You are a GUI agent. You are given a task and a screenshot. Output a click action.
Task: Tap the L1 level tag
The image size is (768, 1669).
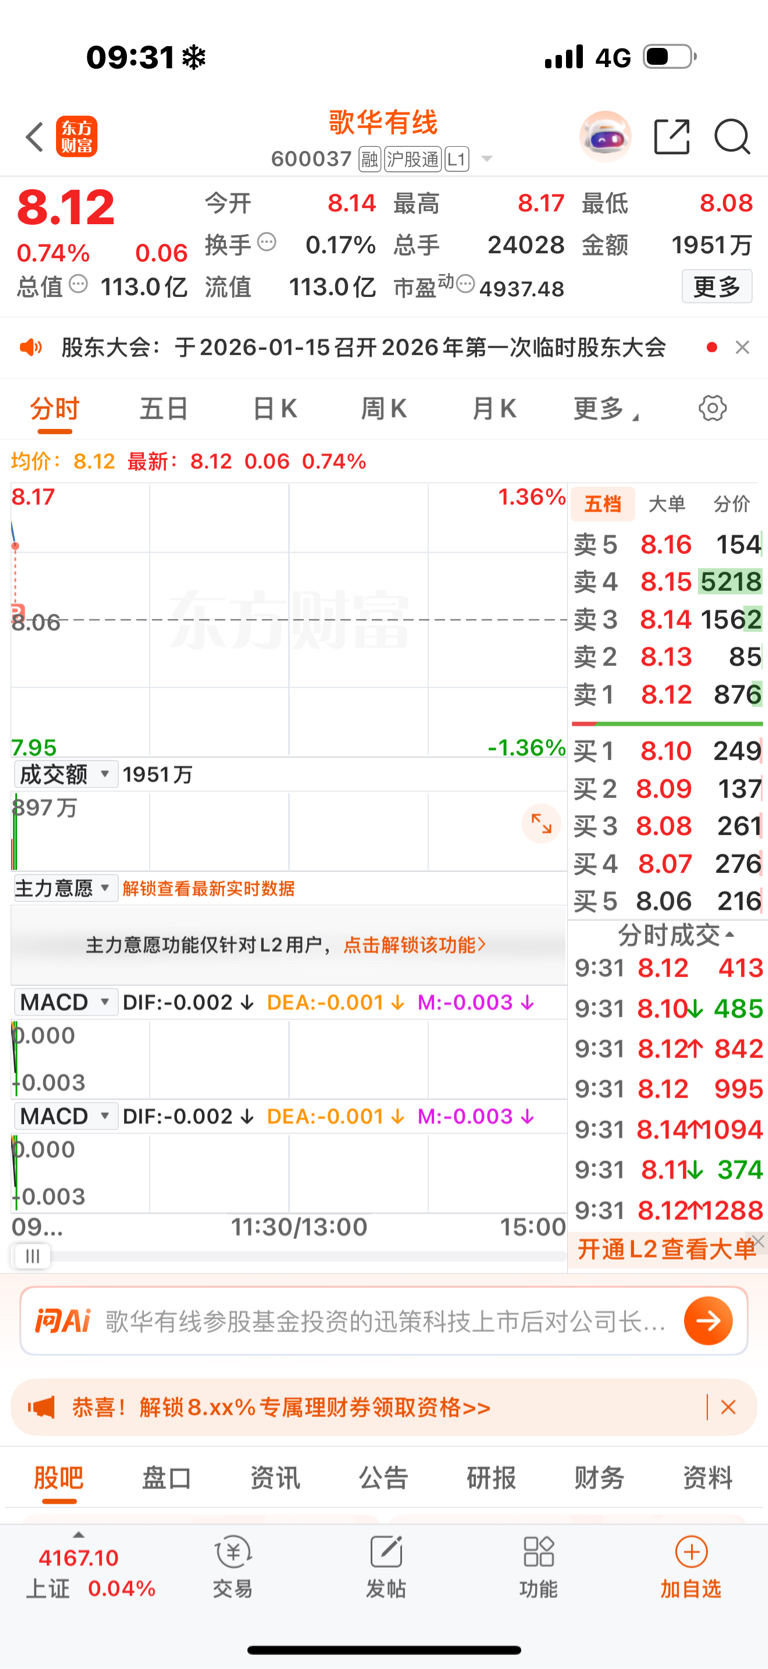(457, 159)
